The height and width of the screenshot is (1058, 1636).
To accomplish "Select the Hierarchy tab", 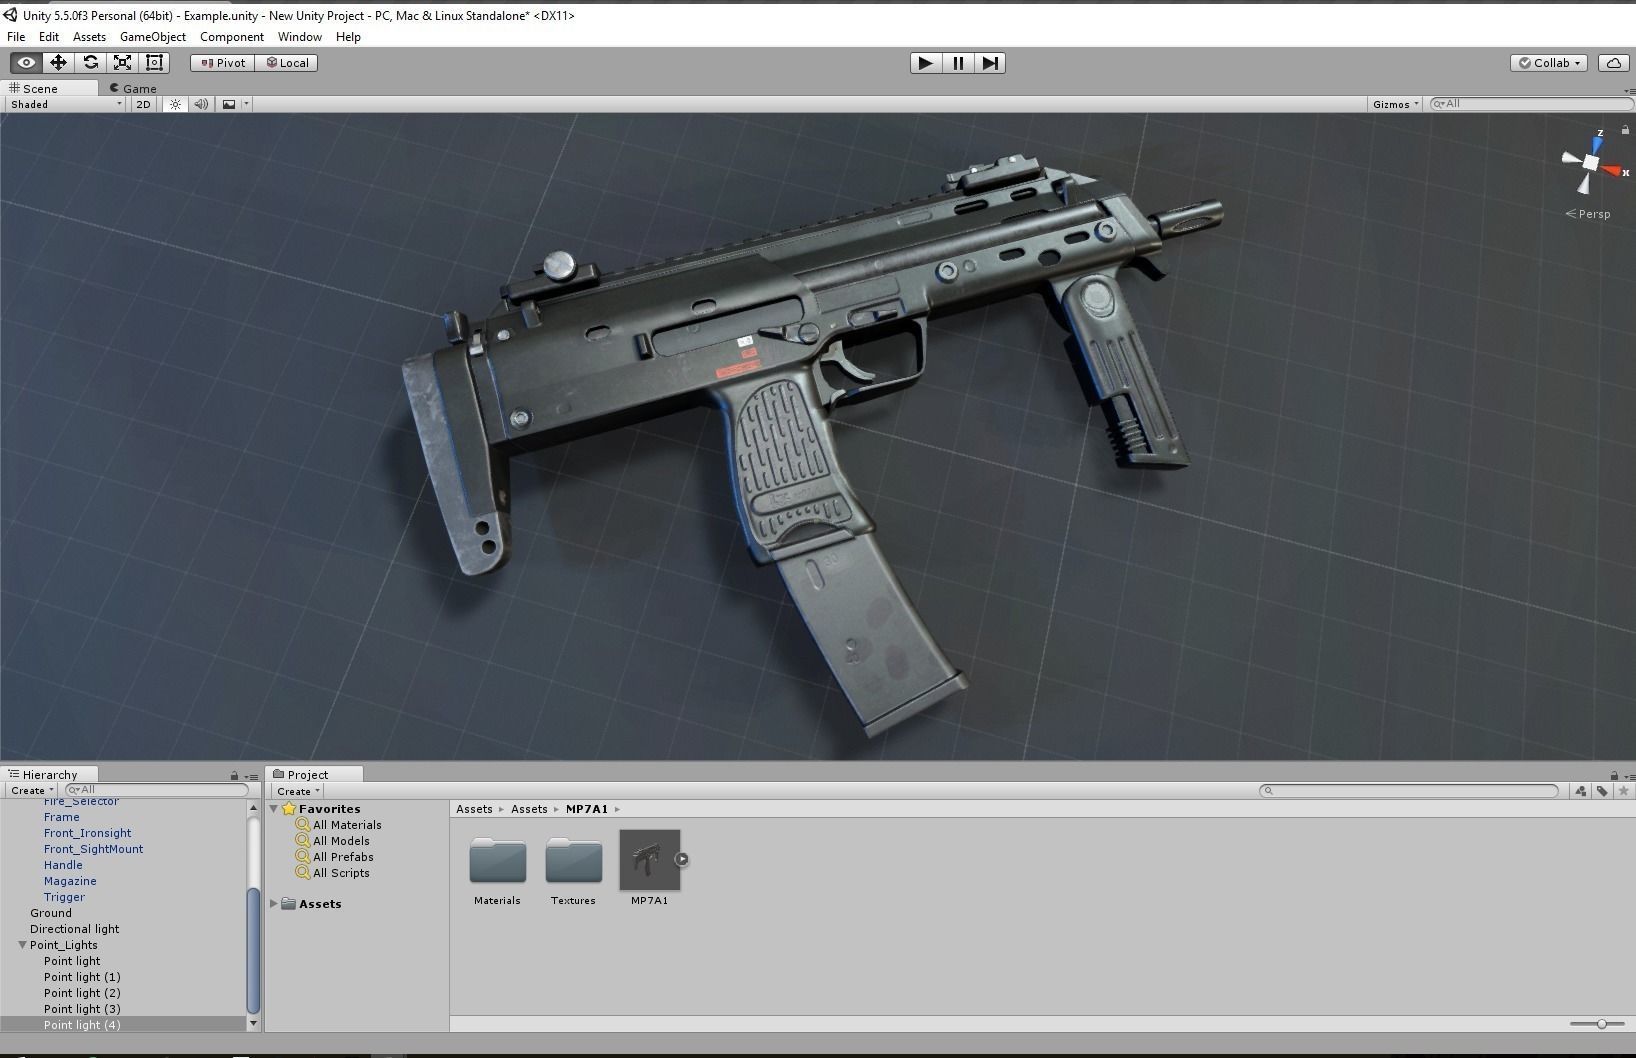I will (x=49, y=775).
